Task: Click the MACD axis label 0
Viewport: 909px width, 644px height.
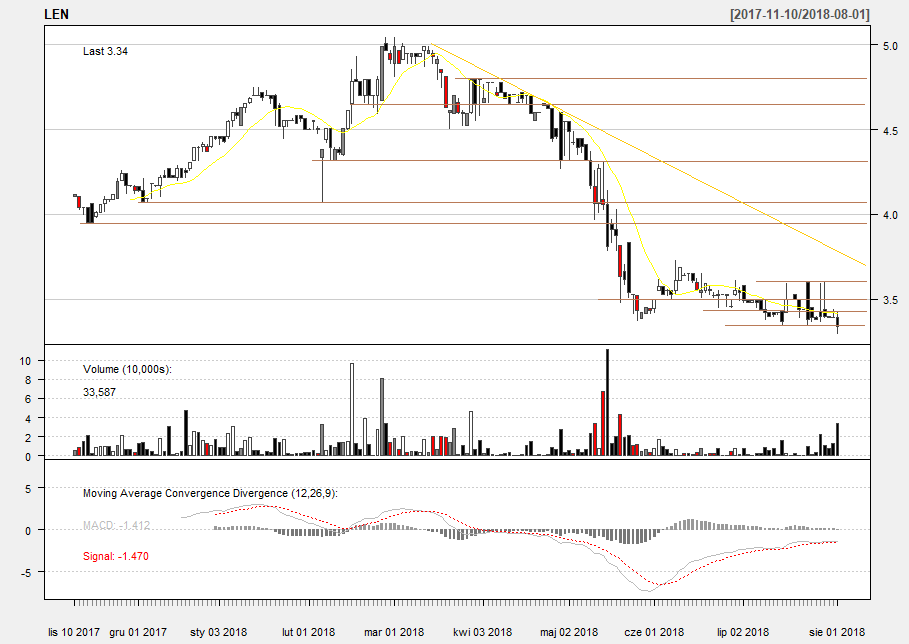Action: pos(27,531)
